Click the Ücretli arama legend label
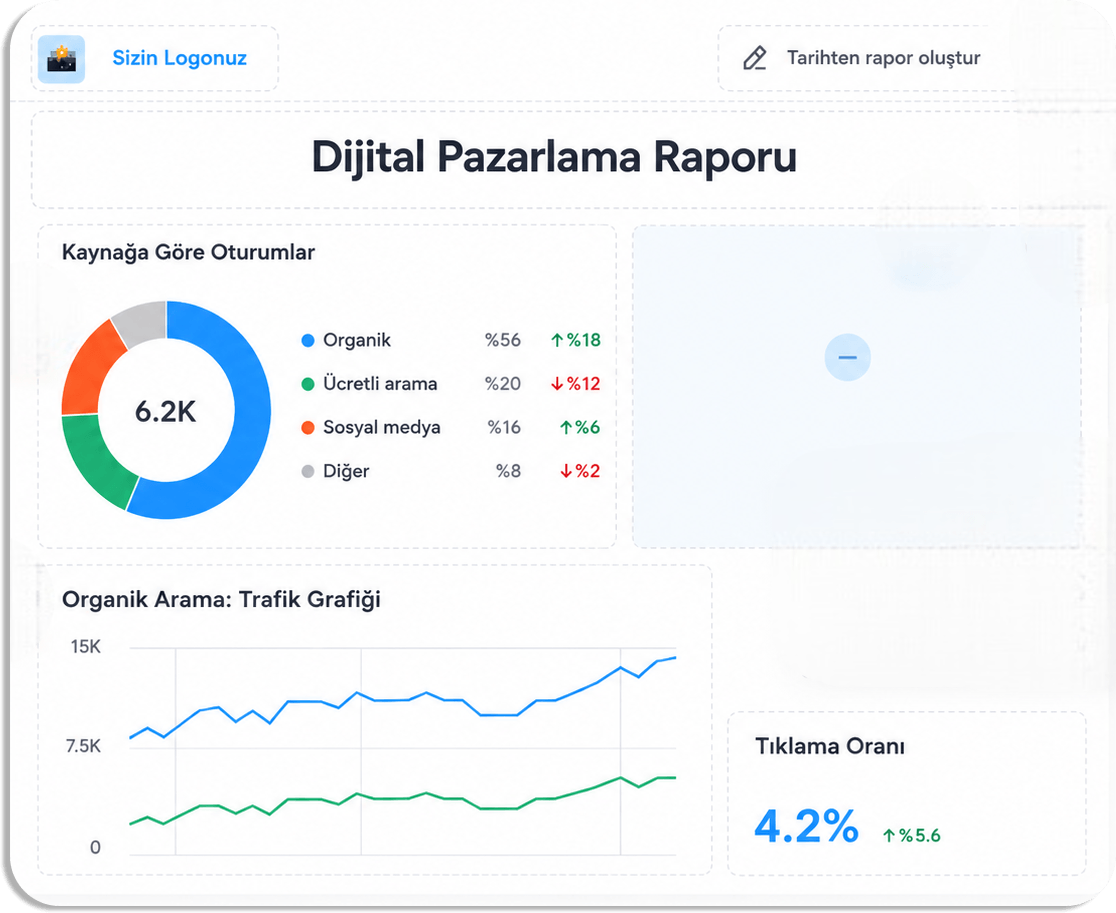Viewport: 1116px width, 913px height. [x=380, y=384]
